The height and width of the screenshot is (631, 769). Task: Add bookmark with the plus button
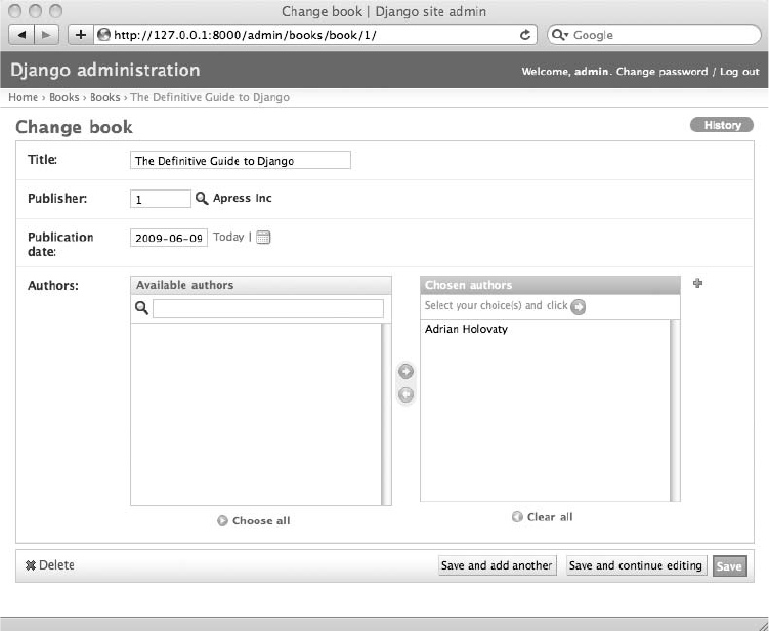[80, 35]
